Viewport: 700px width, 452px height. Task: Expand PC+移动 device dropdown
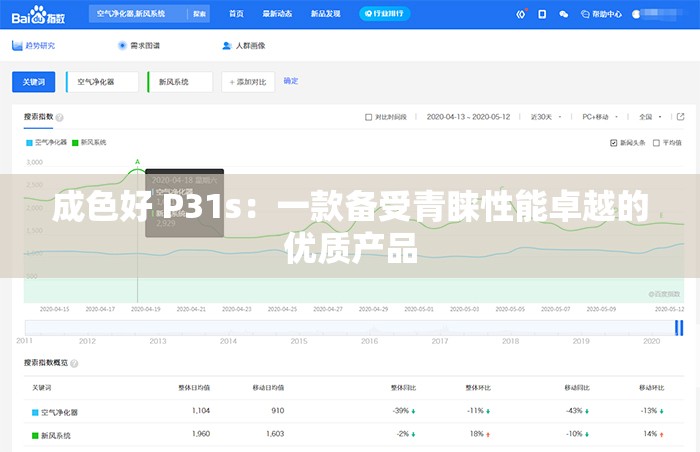click(x=600, y=117)
